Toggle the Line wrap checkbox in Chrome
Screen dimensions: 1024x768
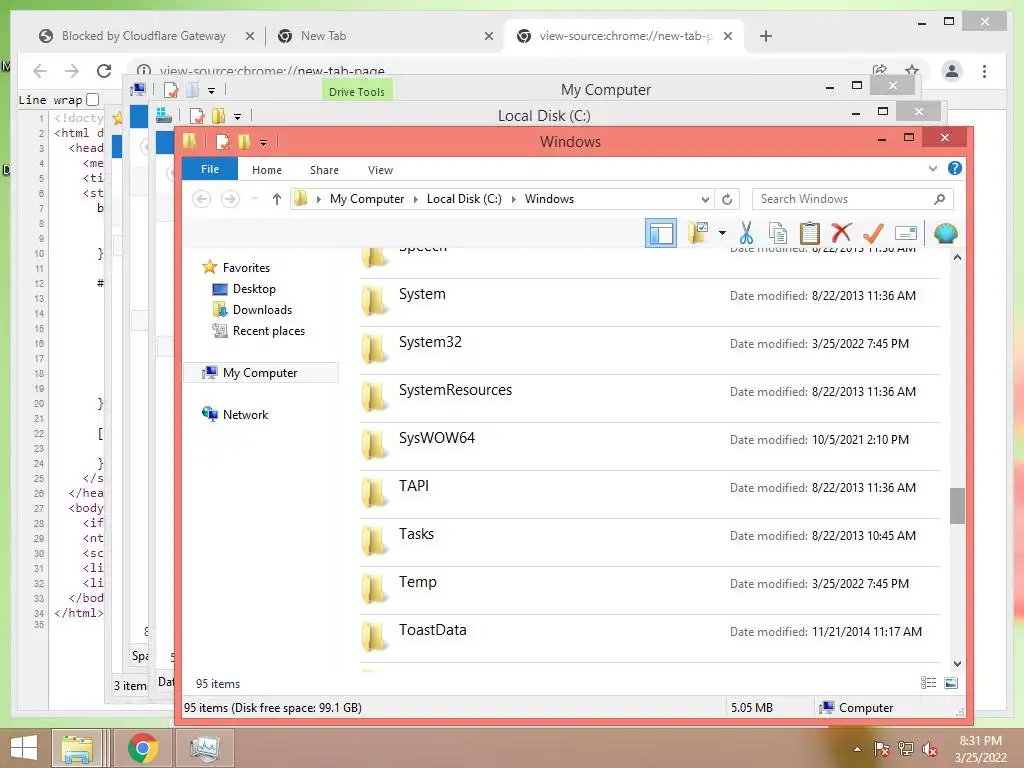(93, 99)
